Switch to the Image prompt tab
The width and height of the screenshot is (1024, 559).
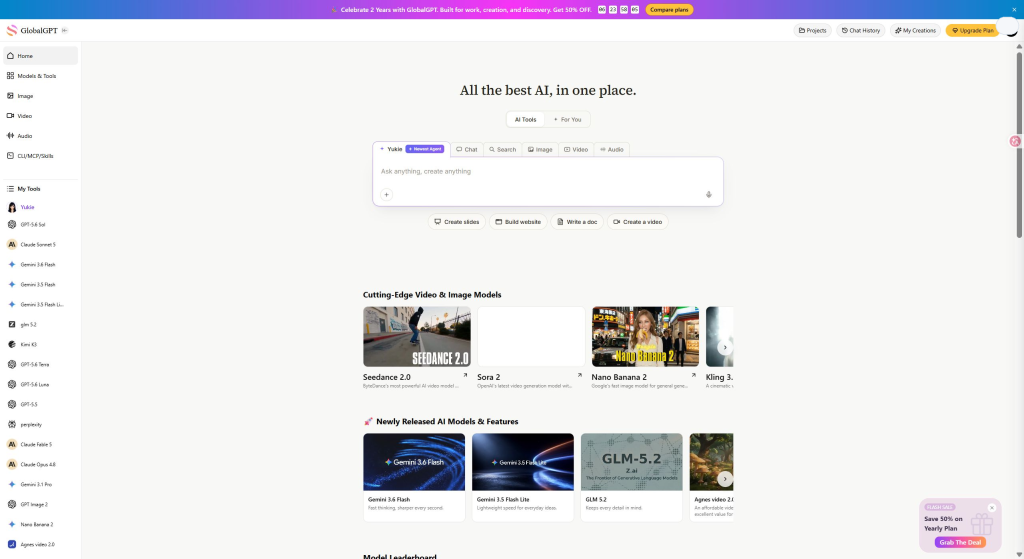pyautogui.click(x=540, y=150)
